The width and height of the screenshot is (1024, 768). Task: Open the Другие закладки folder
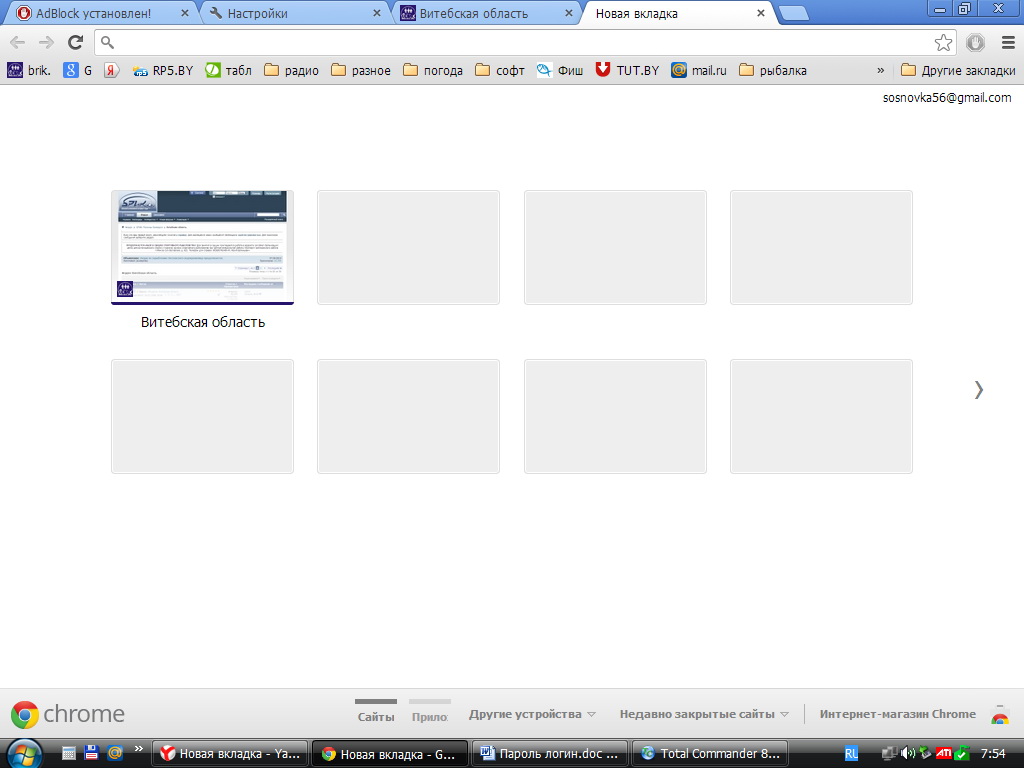(x=957, y=70)
